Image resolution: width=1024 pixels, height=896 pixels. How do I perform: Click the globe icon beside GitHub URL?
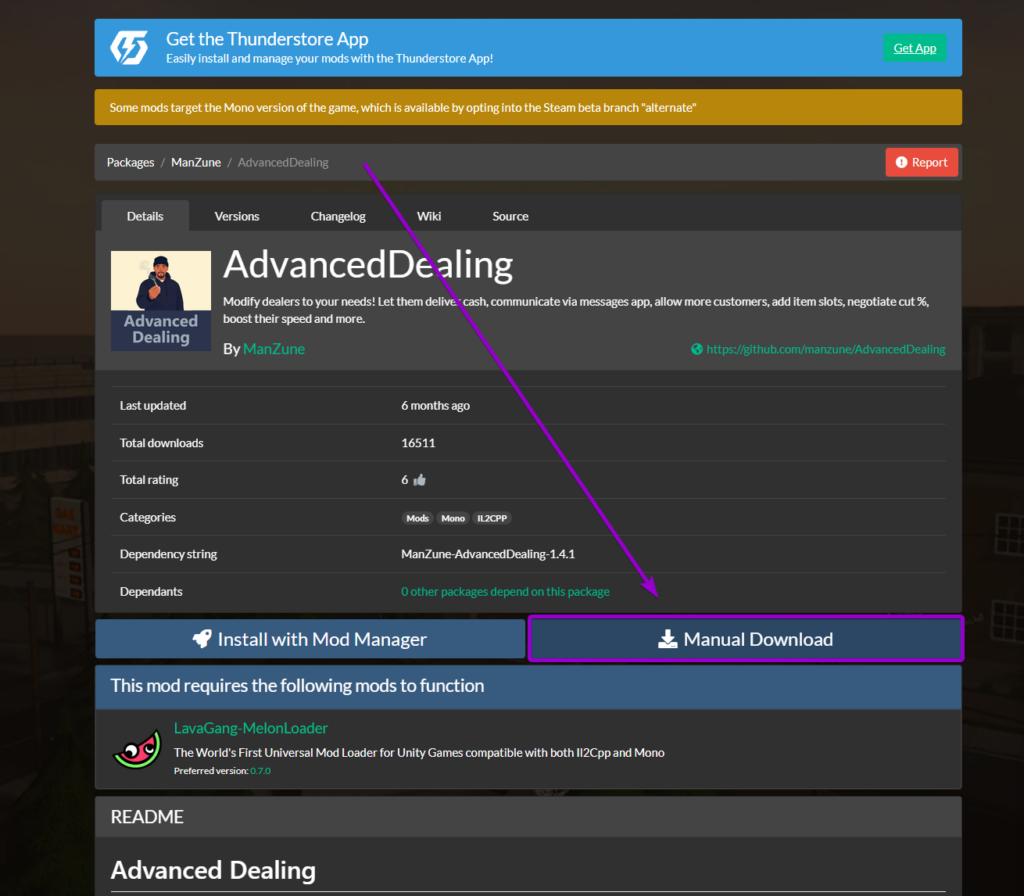click(697, 349)
